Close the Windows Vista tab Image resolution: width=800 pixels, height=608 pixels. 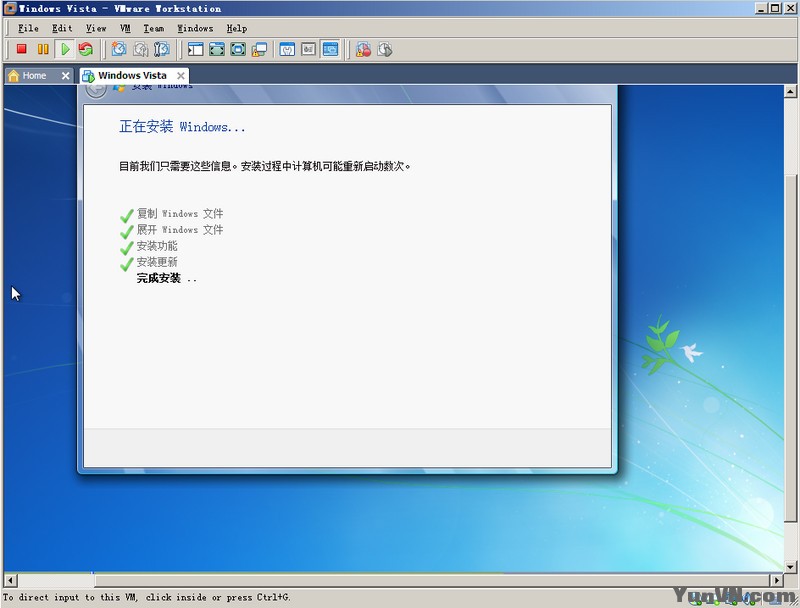[181, 75]
